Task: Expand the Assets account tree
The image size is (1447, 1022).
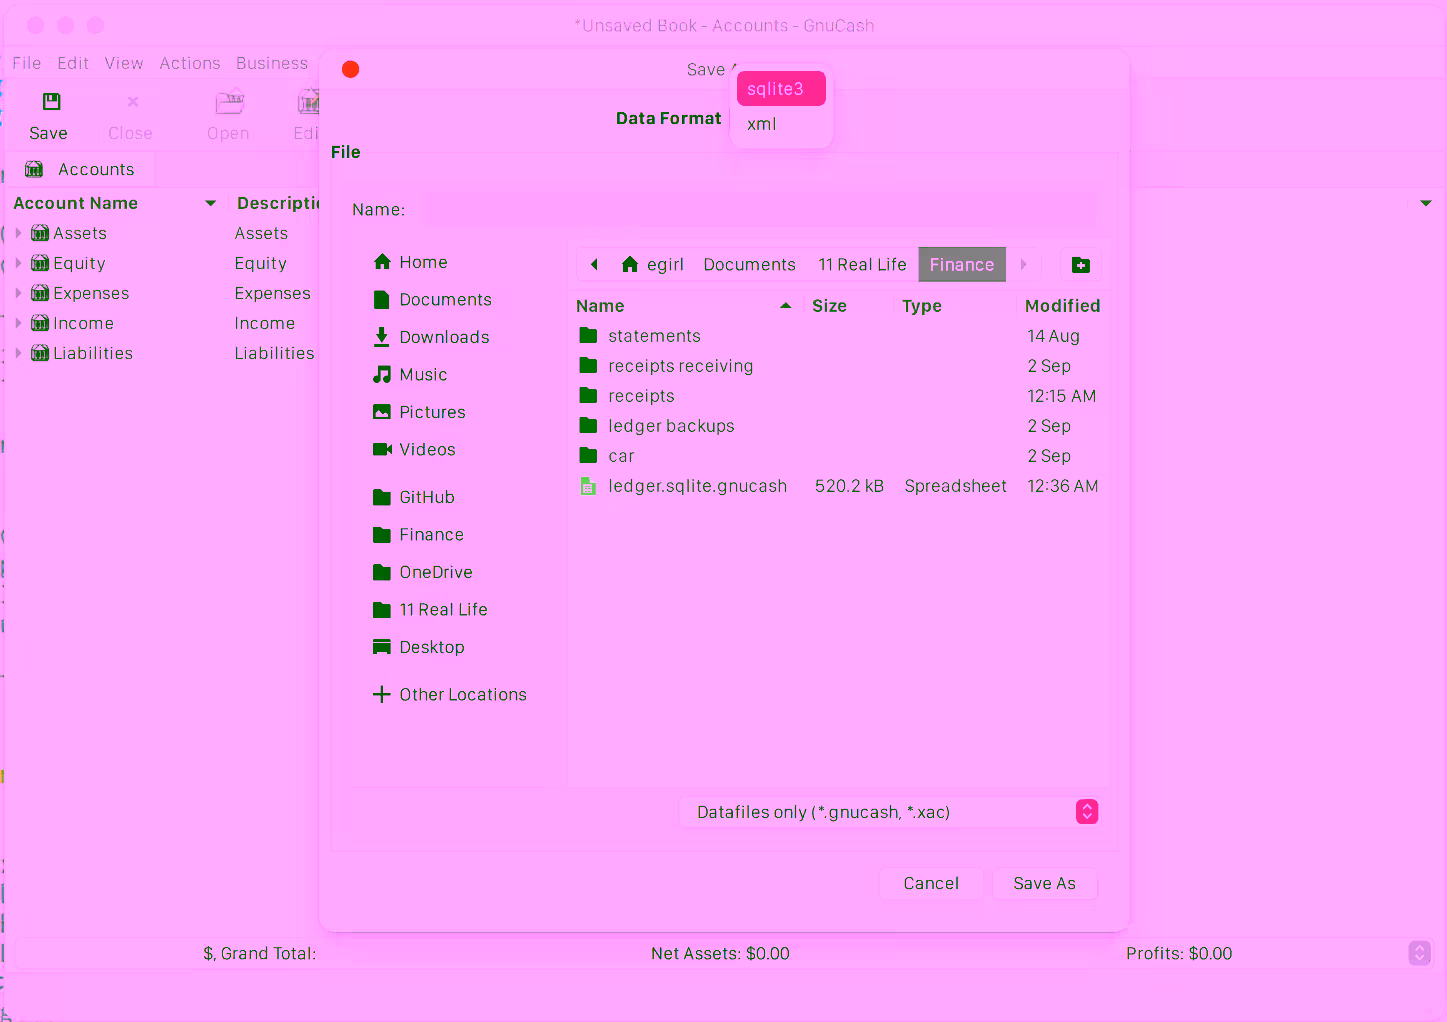Action: click(18, 233)
